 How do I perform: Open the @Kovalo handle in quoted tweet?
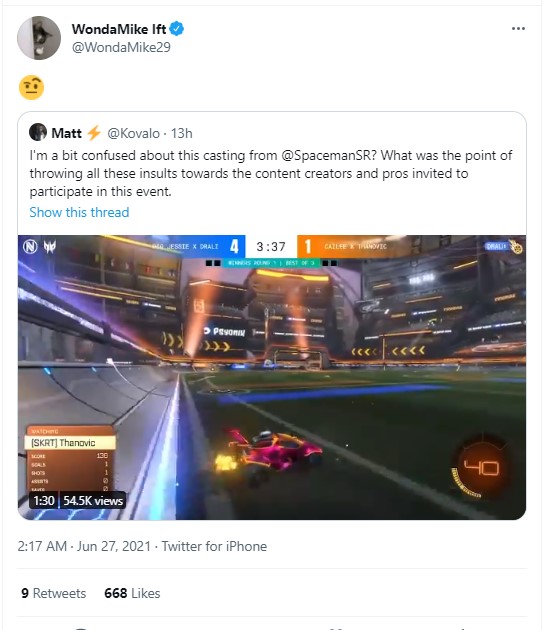pos(133,133)
